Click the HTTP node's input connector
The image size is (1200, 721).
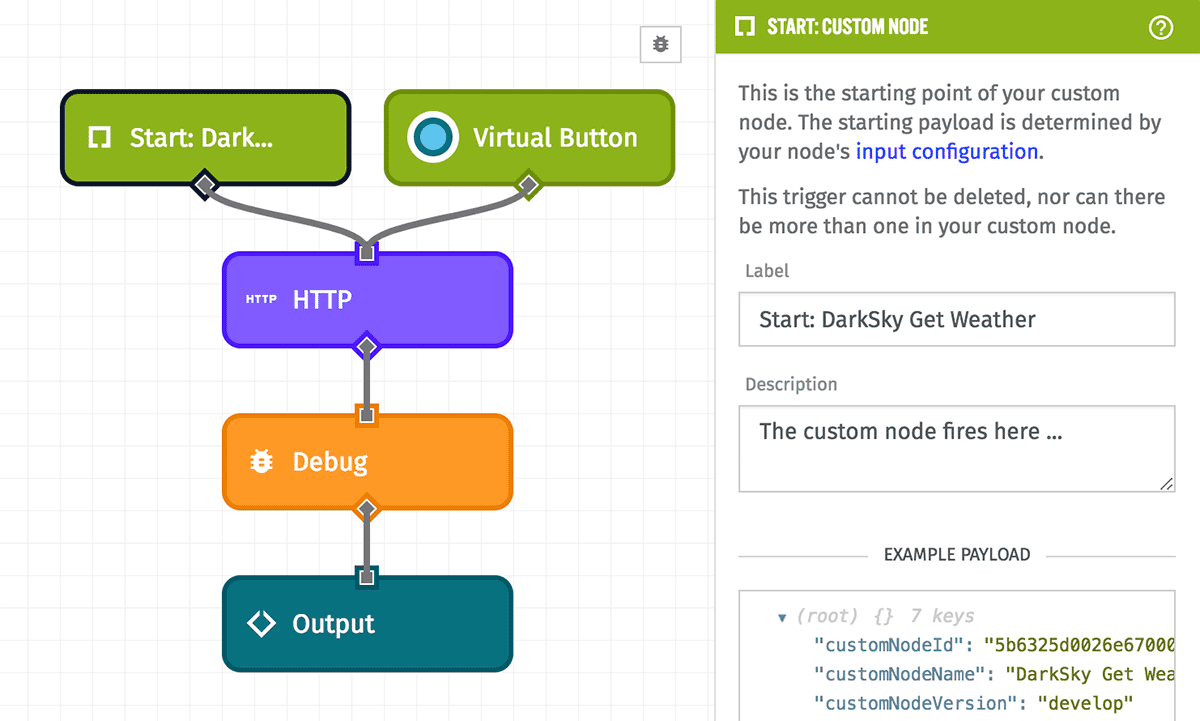[x=367, y=253]
